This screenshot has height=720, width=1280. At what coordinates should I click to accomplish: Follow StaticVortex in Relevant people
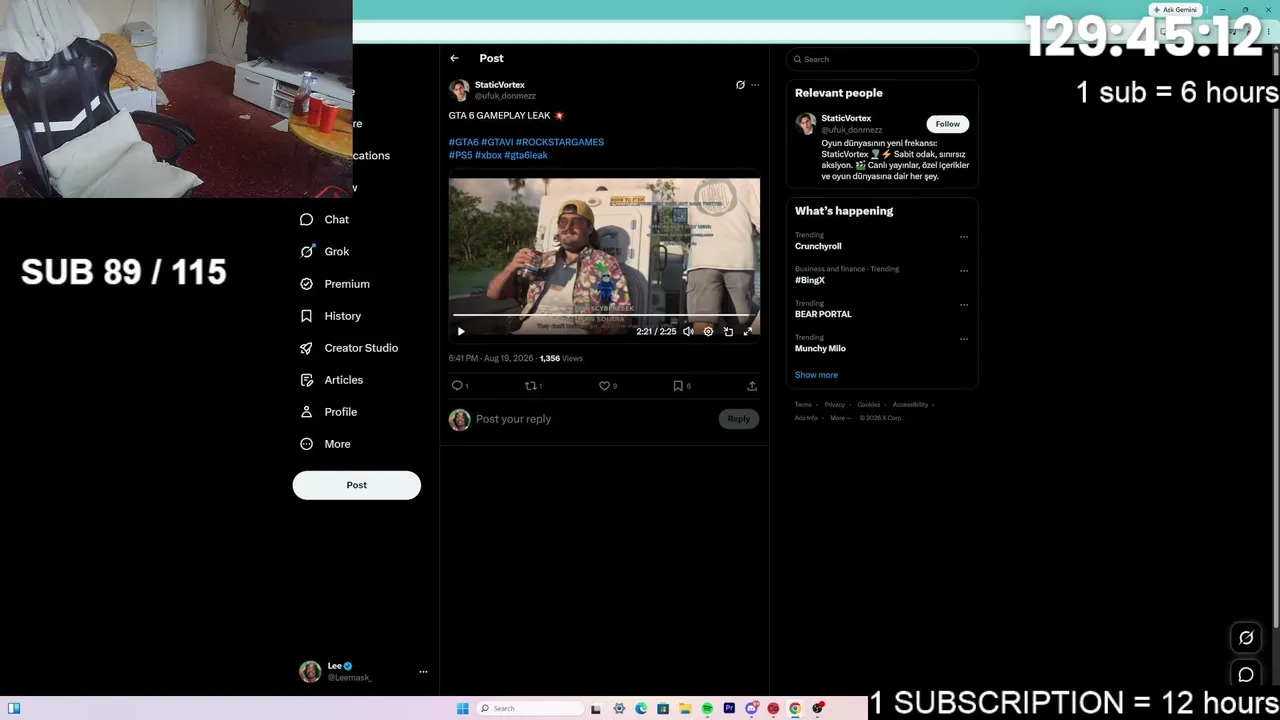[x=948, y=124]
